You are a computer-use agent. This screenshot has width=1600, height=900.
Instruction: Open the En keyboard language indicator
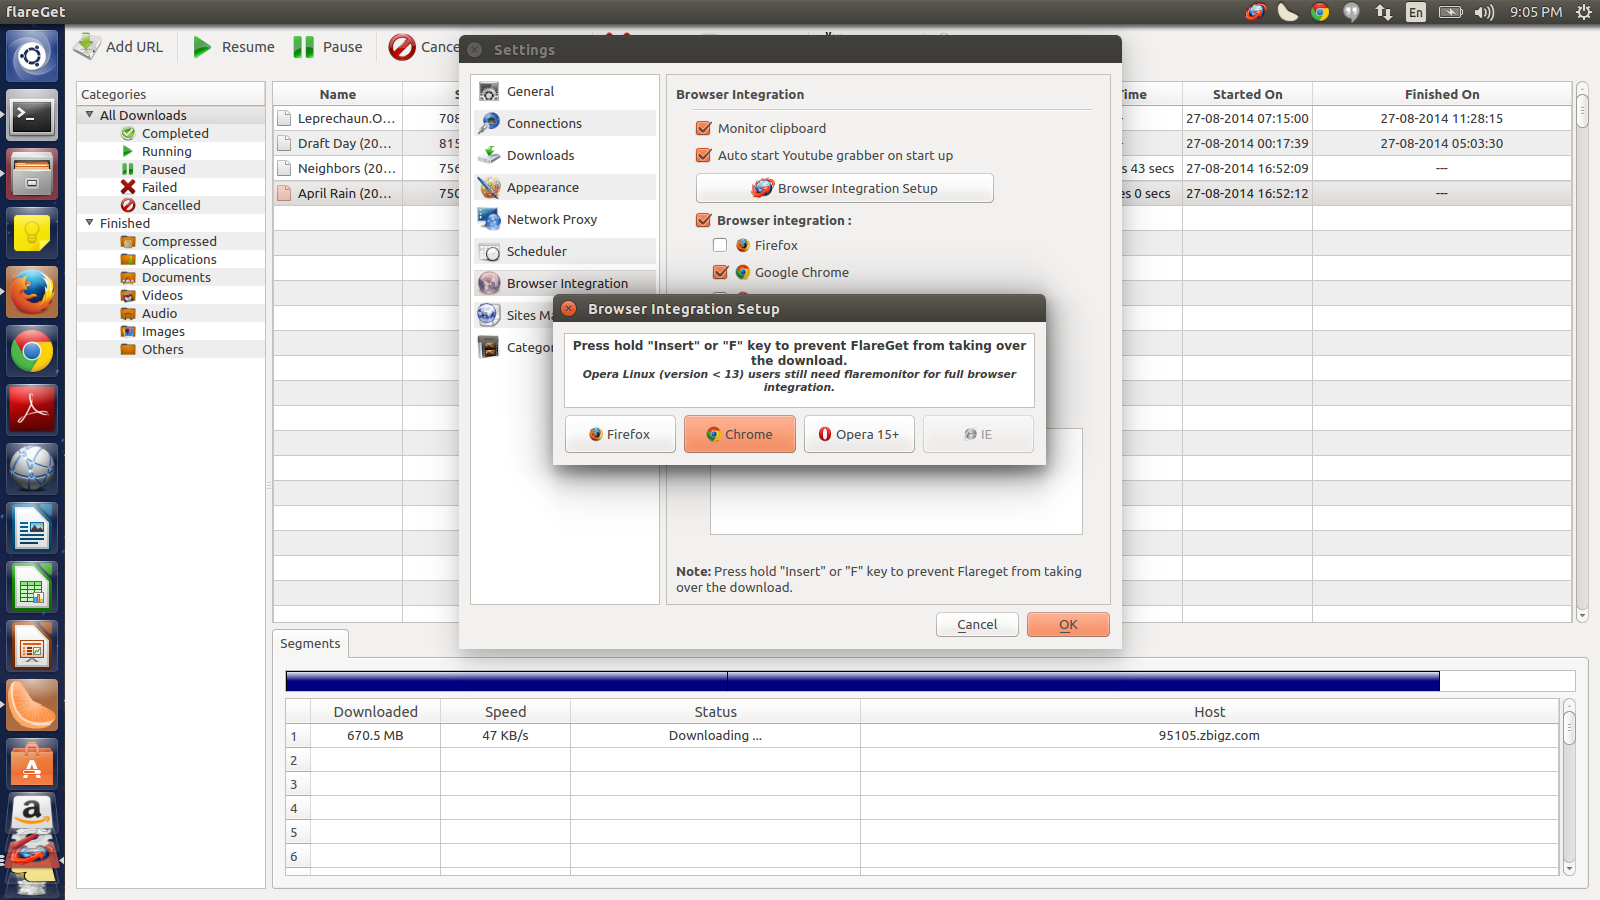point(1416,12)
